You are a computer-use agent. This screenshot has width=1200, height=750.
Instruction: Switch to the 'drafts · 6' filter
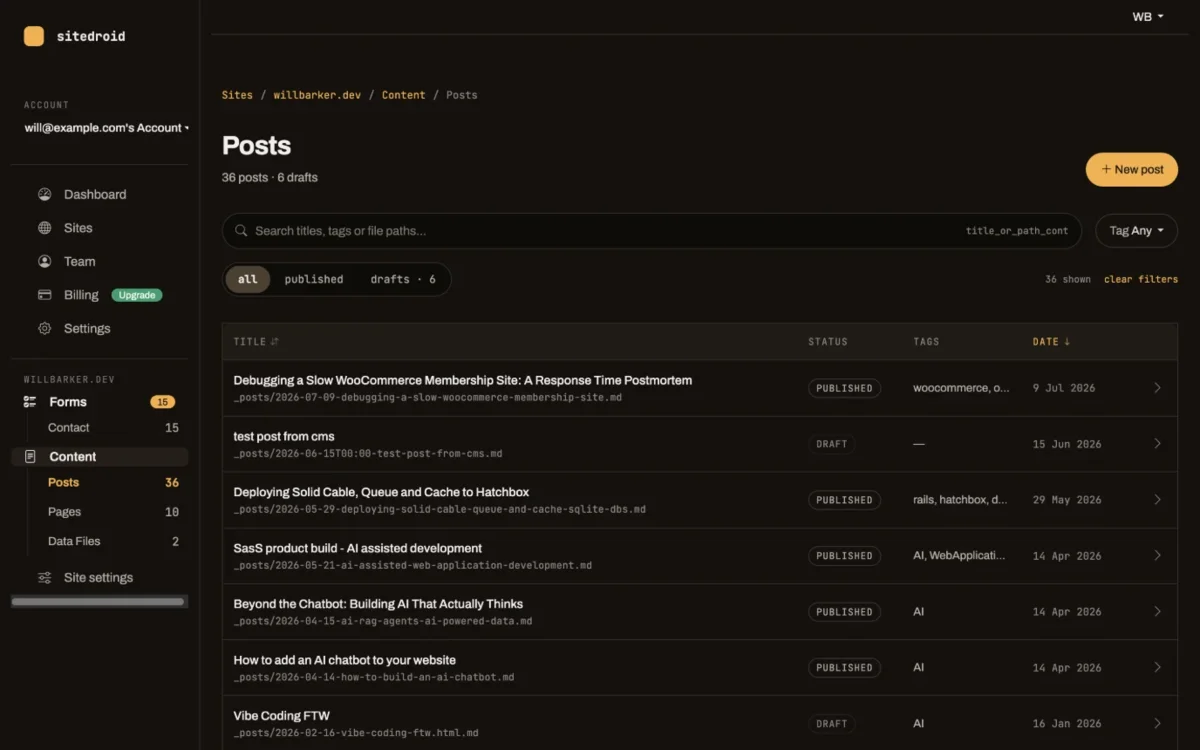(403, 280)
